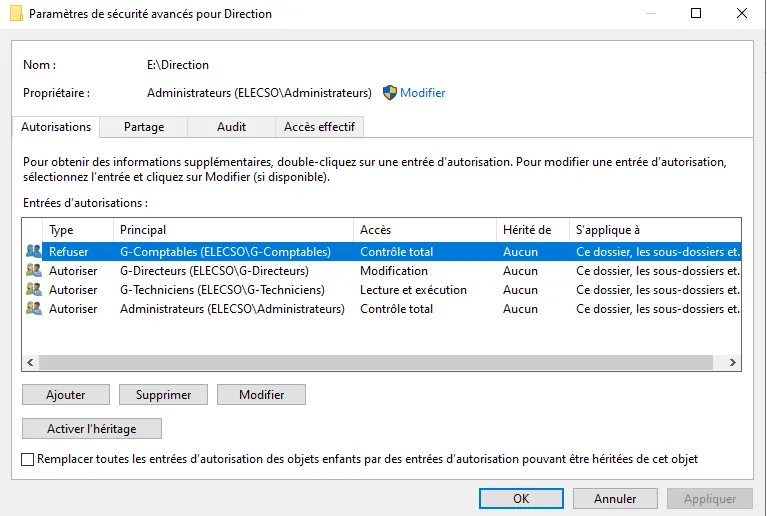Click the folder icon in the title bar
This screenshot has width=767, height=516.
tap(14, 14)
